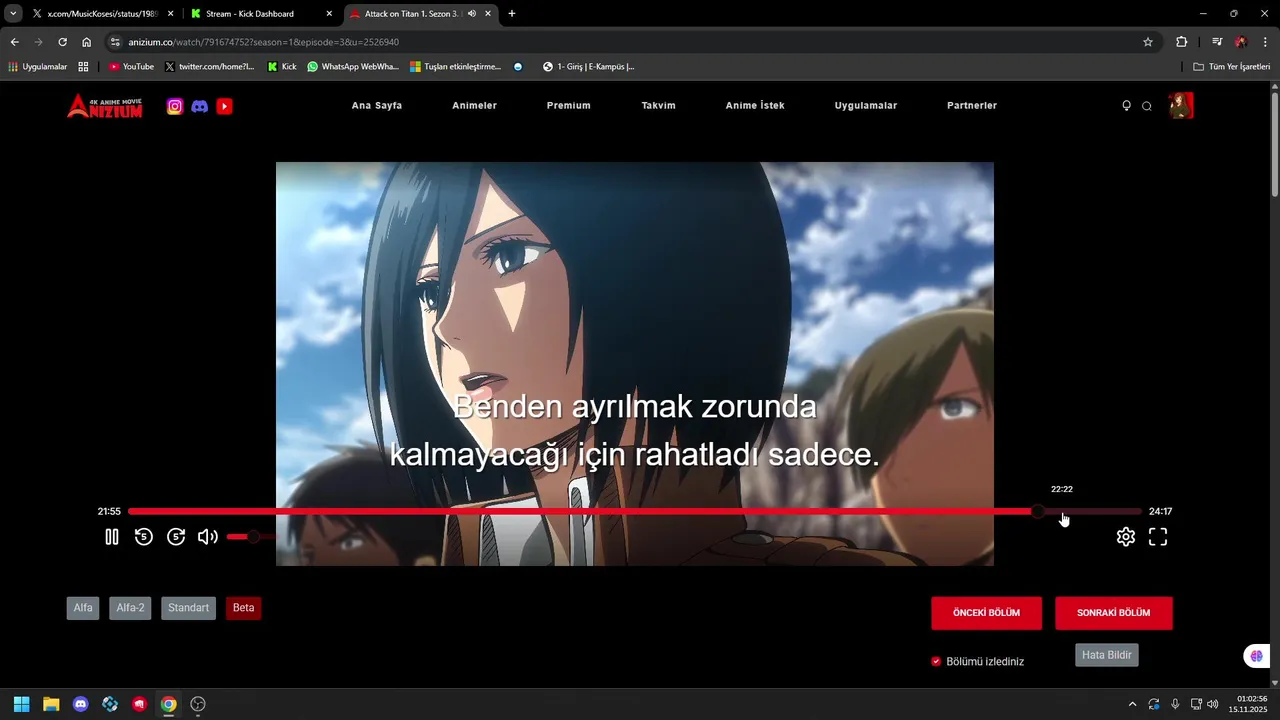Open Premium menu item
Screen dimensions: 1280x720
coord(568,106)
